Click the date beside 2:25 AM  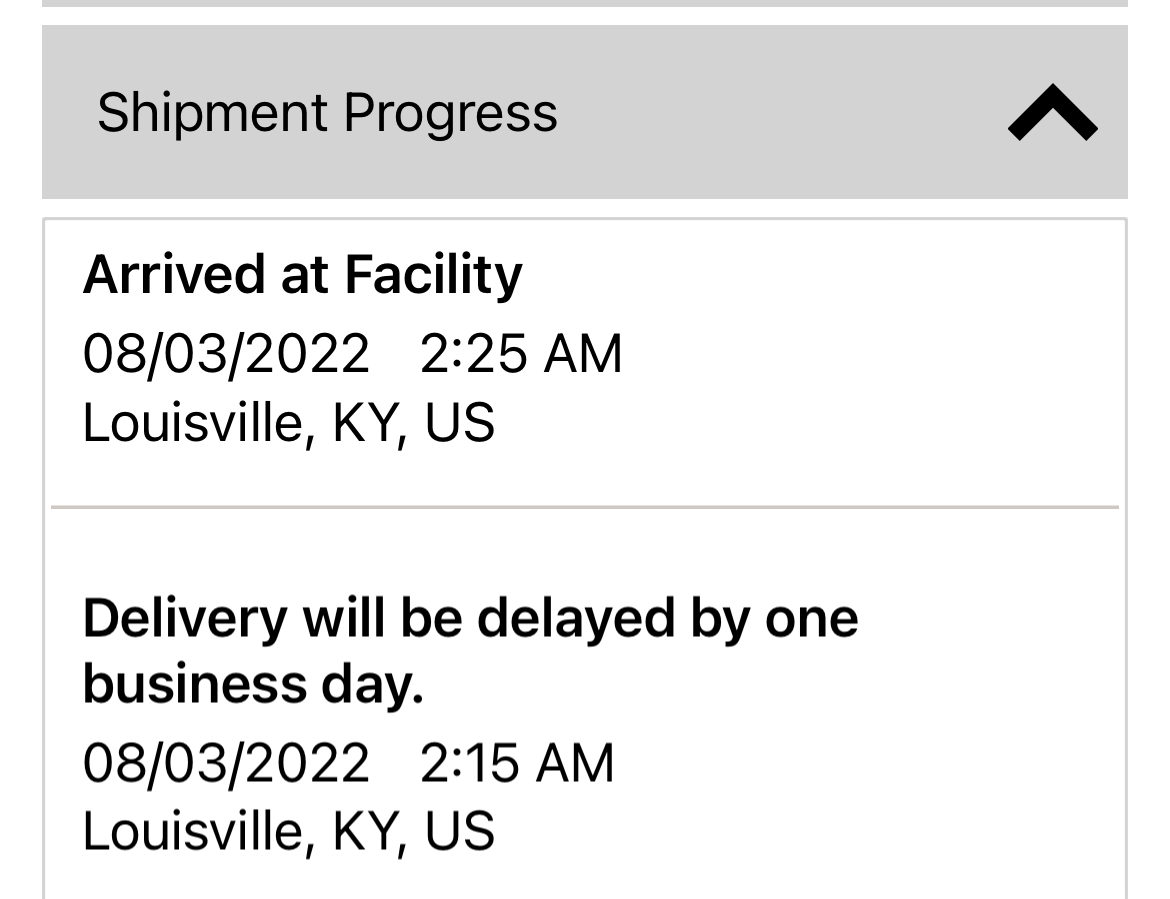(x=226, y=354)
